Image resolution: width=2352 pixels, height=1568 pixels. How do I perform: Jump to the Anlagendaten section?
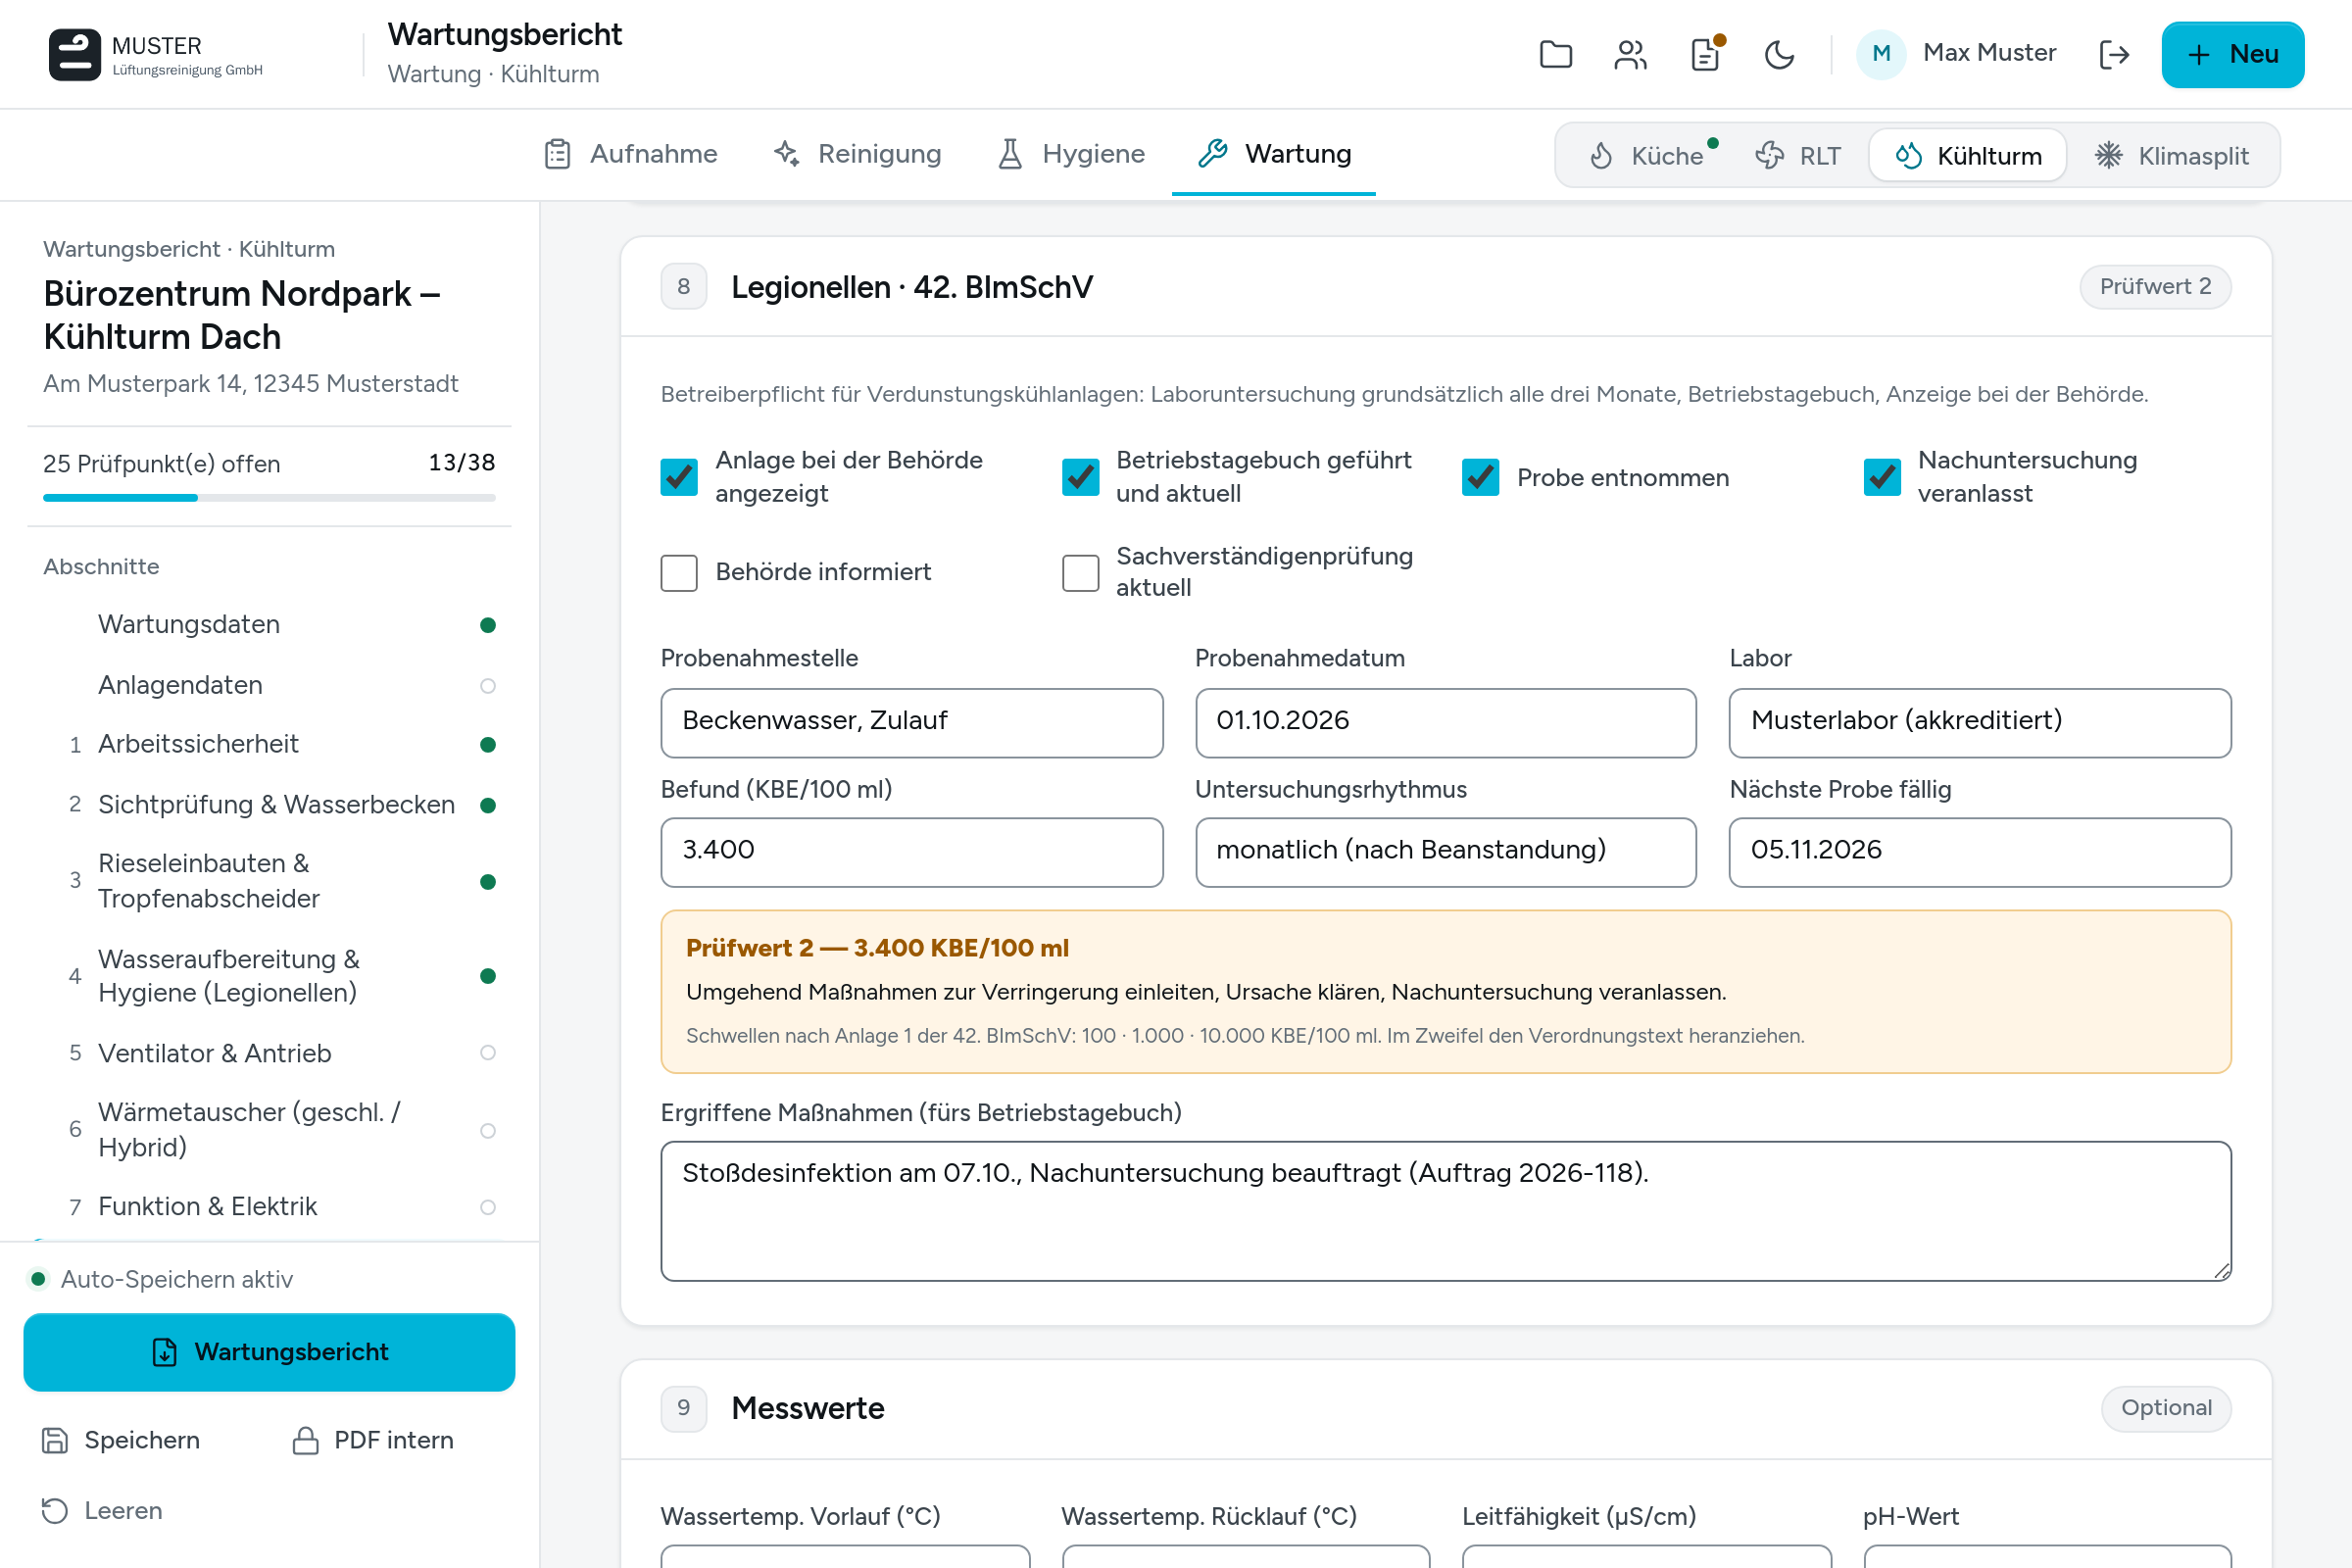(x=269, y=685)
